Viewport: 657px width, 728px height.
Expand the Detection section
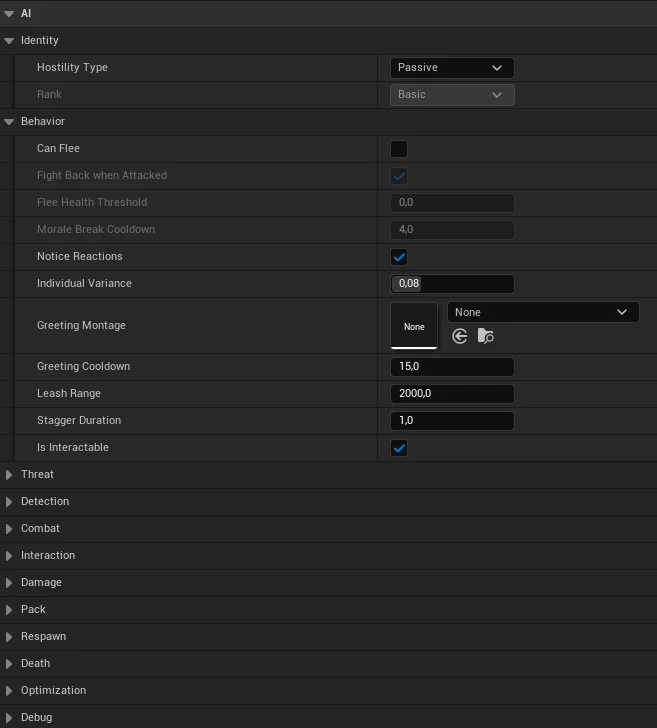9,501
